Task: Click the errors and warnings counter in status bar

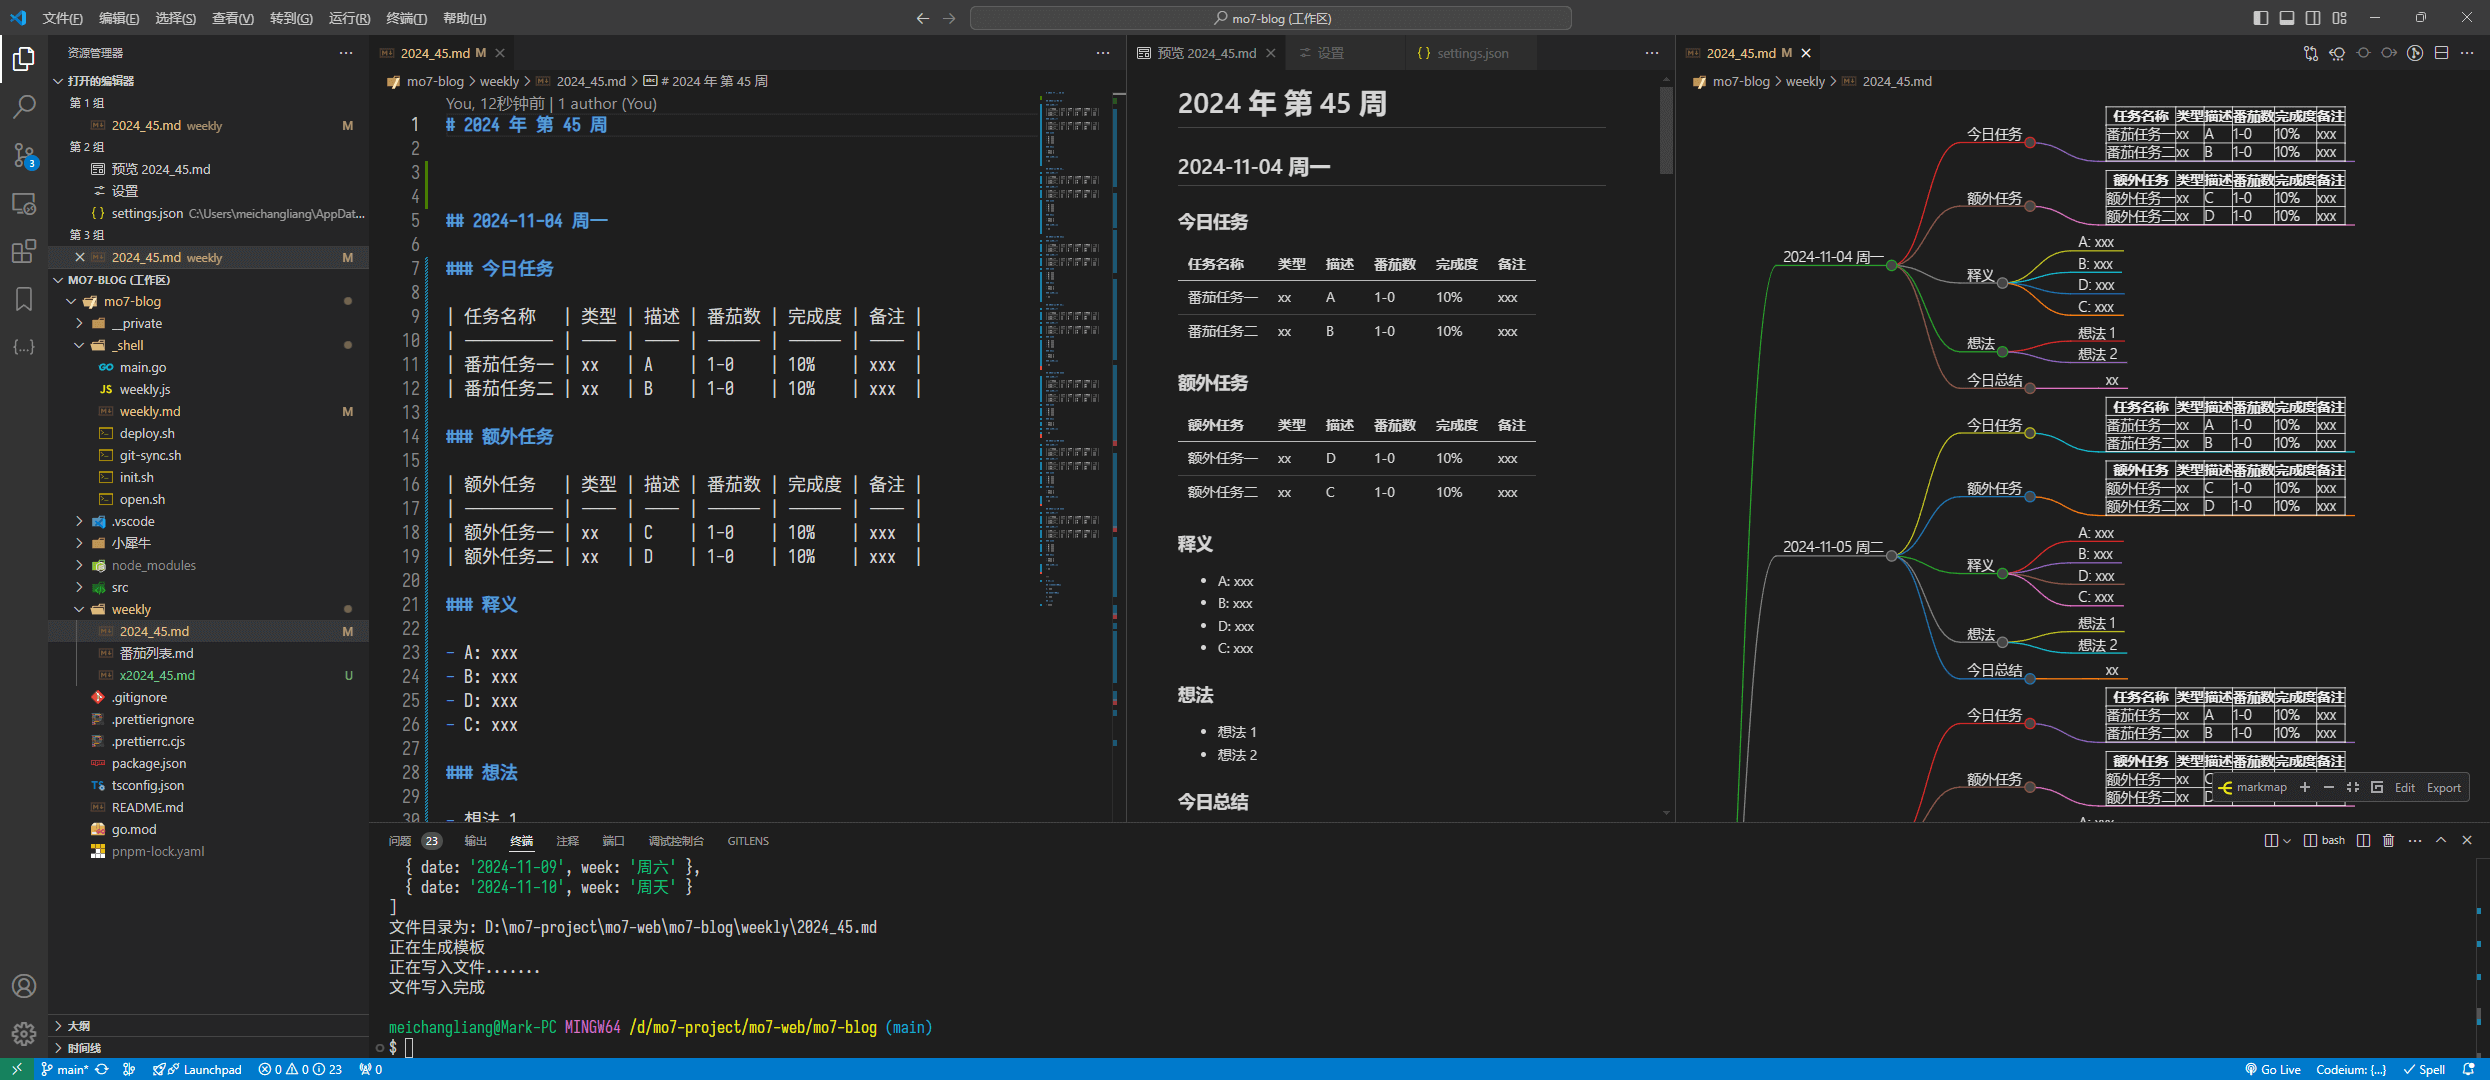Action: click(300, 1069)
